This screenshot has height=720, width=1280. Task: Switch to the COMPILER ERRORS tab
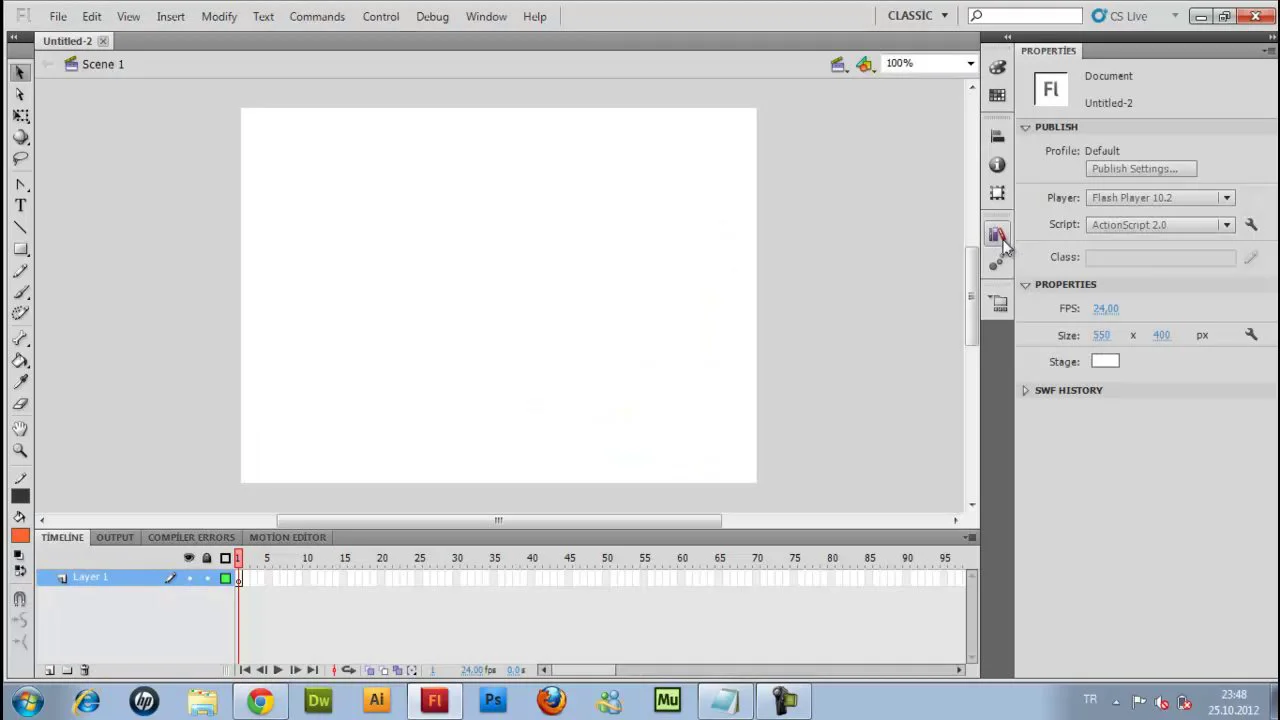[191, 538]
